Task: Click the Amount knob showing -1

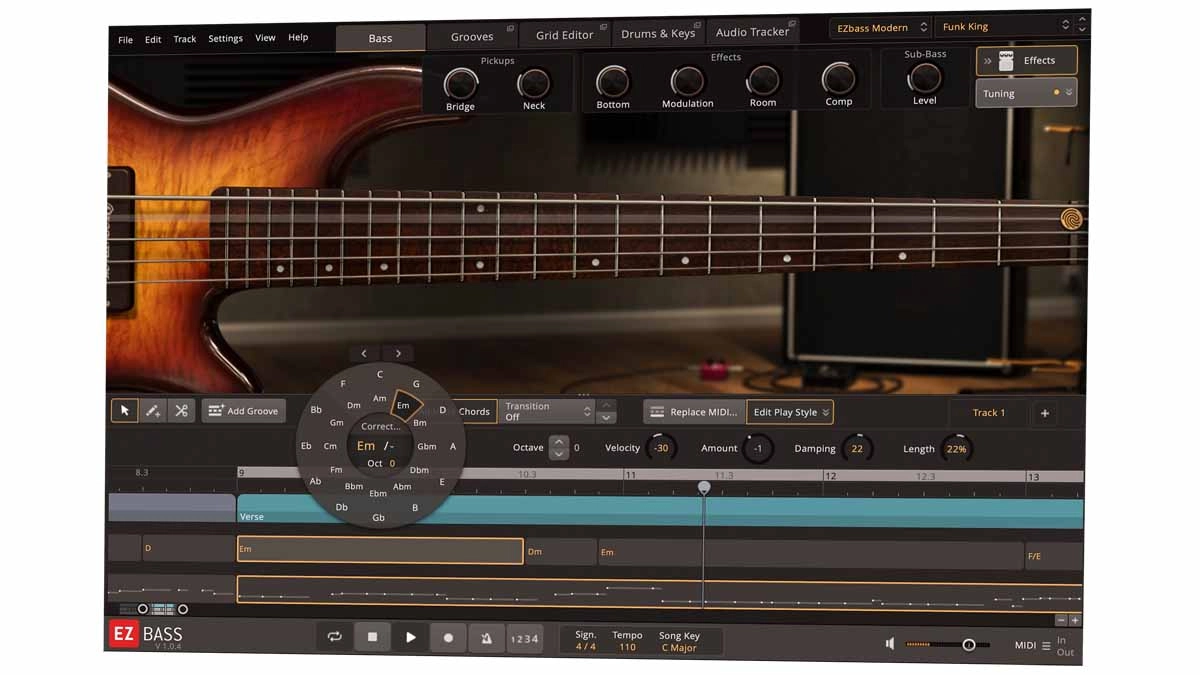Action: point(758,448)
